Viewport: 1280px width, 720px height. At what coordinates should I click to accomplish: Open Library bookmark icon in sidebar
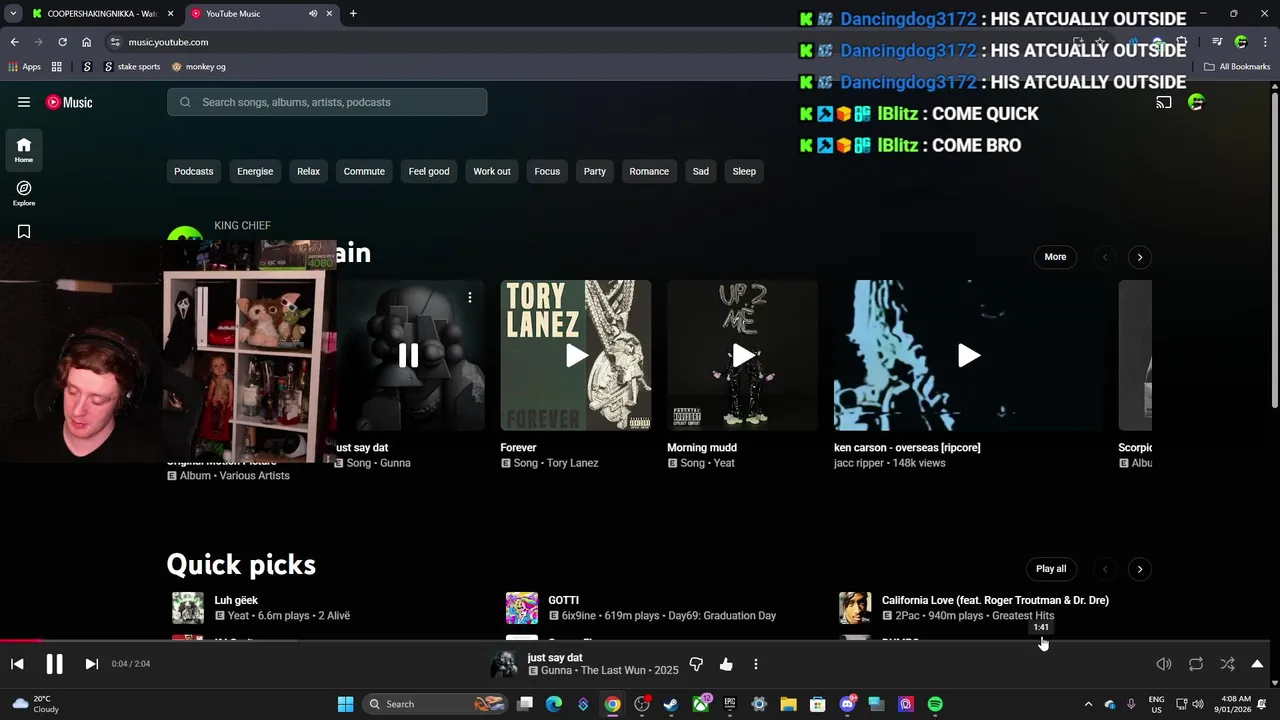(24, 231)
